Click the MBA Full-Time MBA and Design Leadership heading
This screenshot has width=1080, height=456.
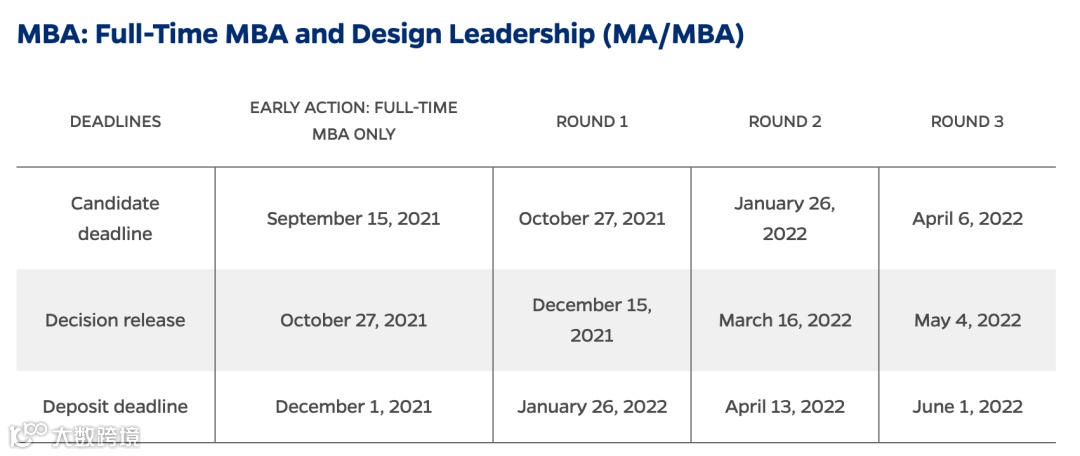coord(381,35)
